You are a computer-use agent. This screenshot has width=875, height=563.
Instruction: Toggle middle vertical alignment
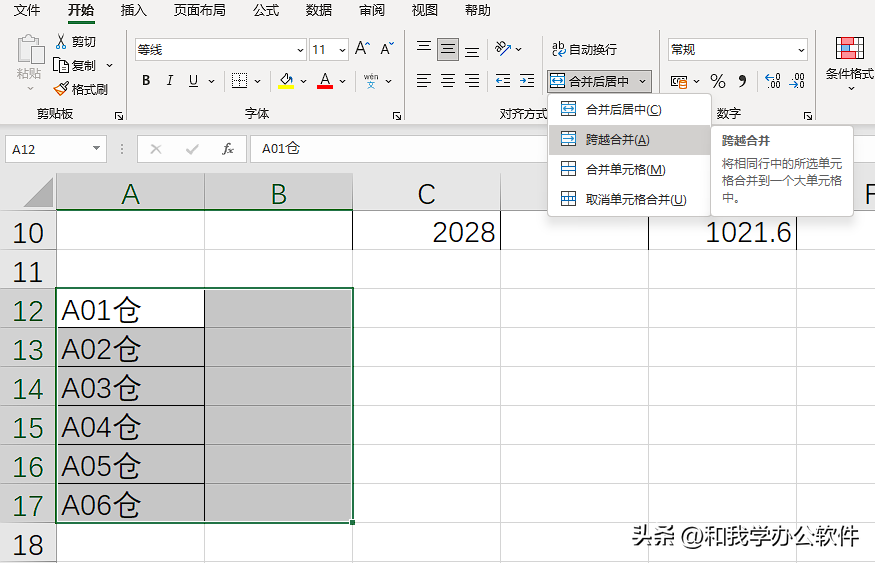448,49
